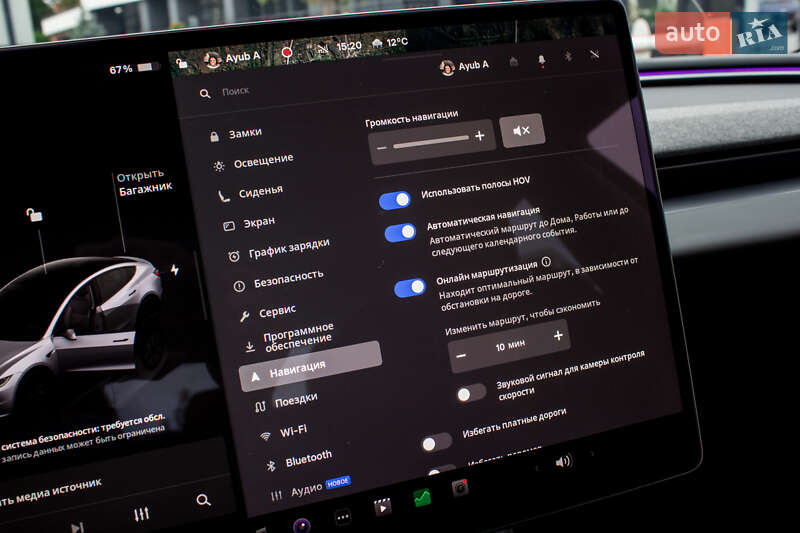Enable avoid toll roads toggle
800x533 pixels.
tap(436, 442)
